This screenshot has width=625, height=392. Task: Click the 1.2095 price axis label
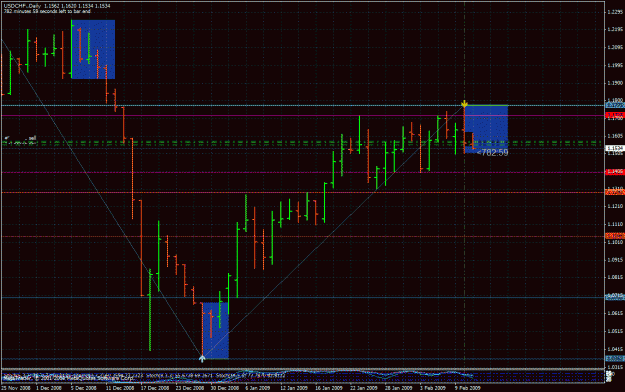coord(615,47)
